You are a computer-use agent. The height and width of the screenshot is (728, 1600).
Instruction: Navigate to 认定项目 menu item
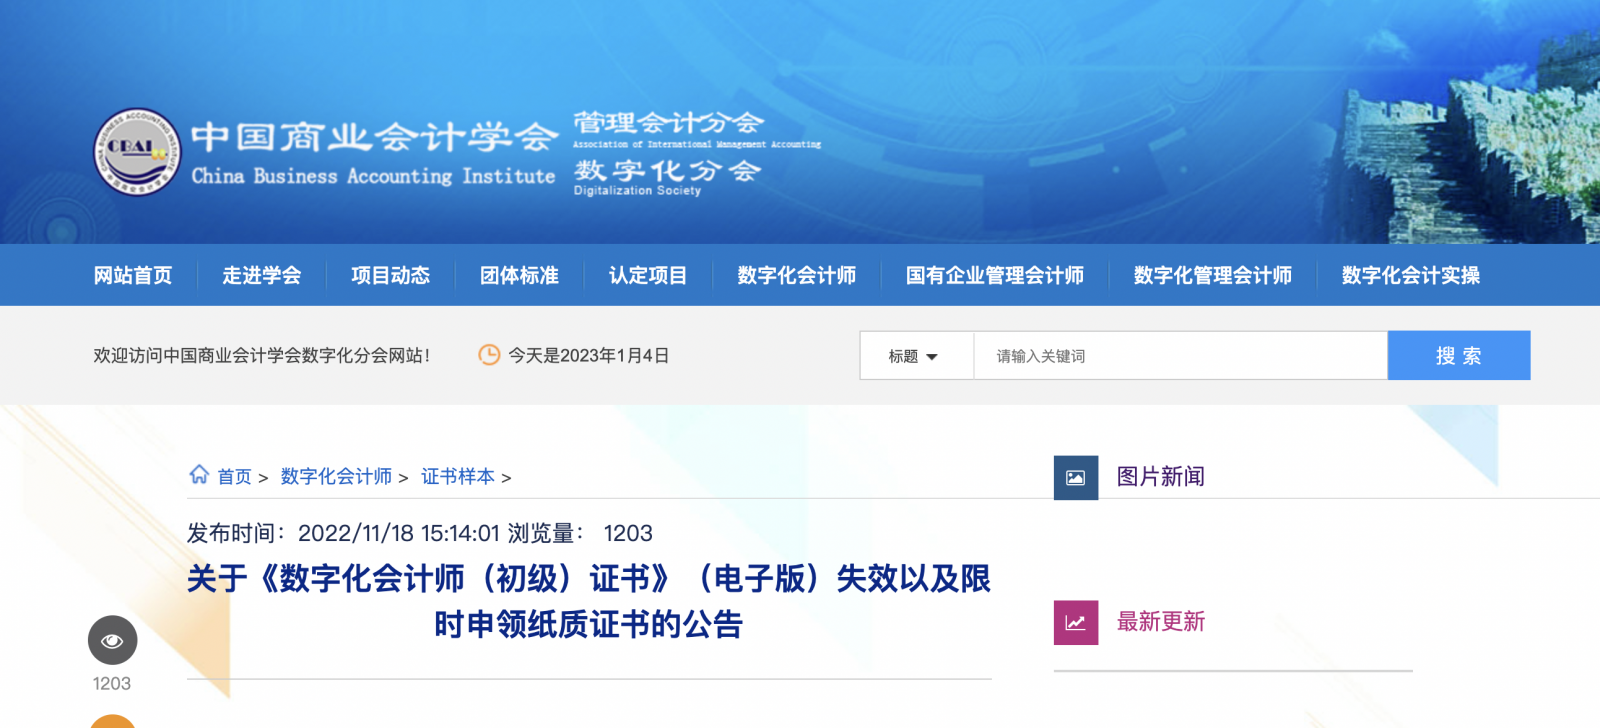coord(648,275)
